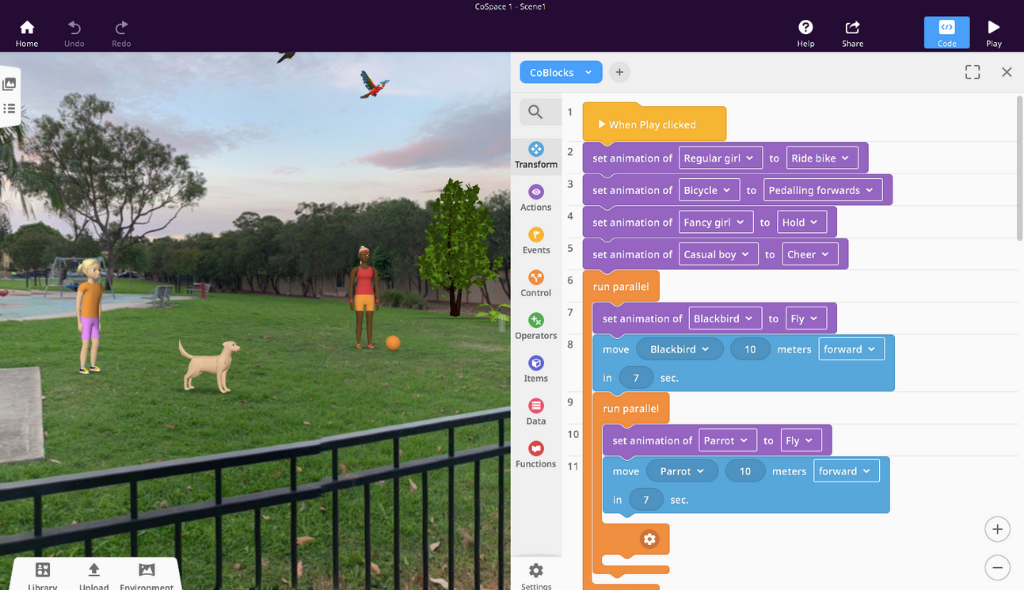
Task: Change Regular girl's animation from Ride bike
Action: (822, 158)
